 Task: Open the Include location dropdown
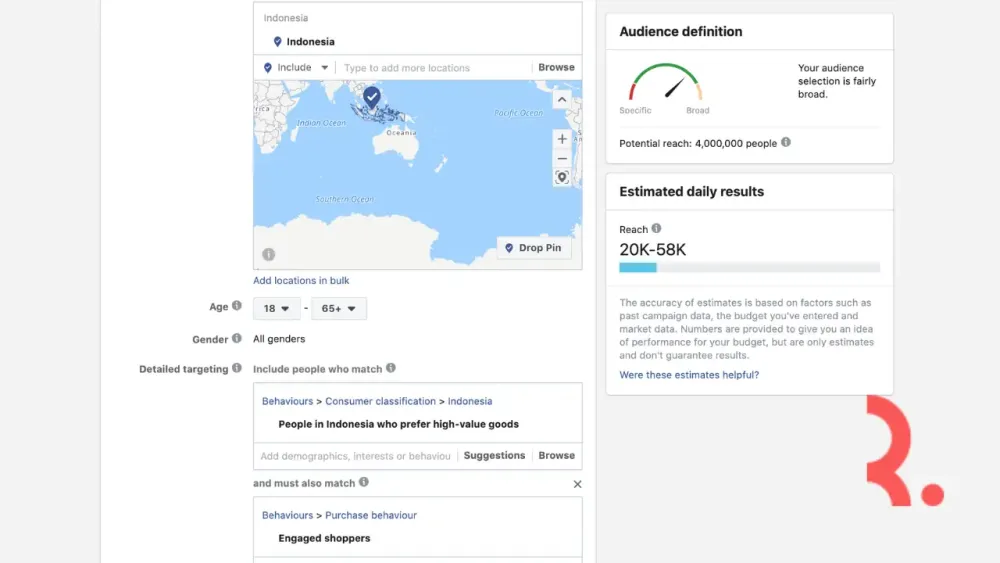tap(295, 67)
